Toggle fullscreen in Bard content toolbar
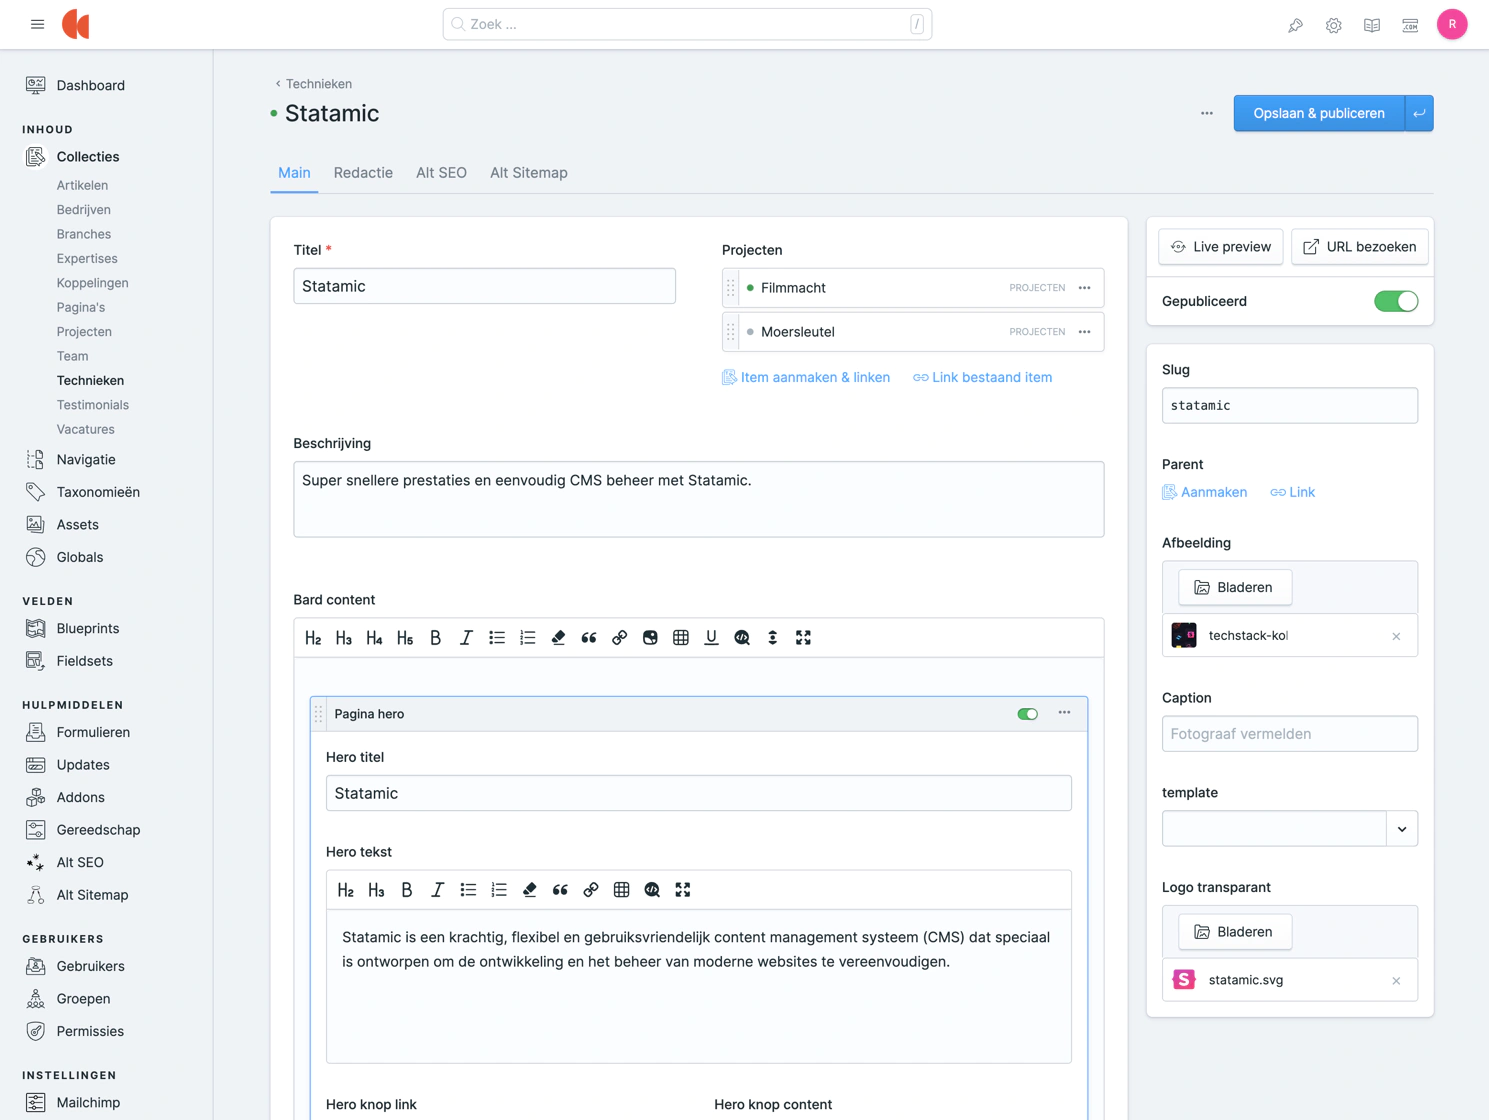This screenshot has height=1120, width=1489. click(x=803, y=638)
